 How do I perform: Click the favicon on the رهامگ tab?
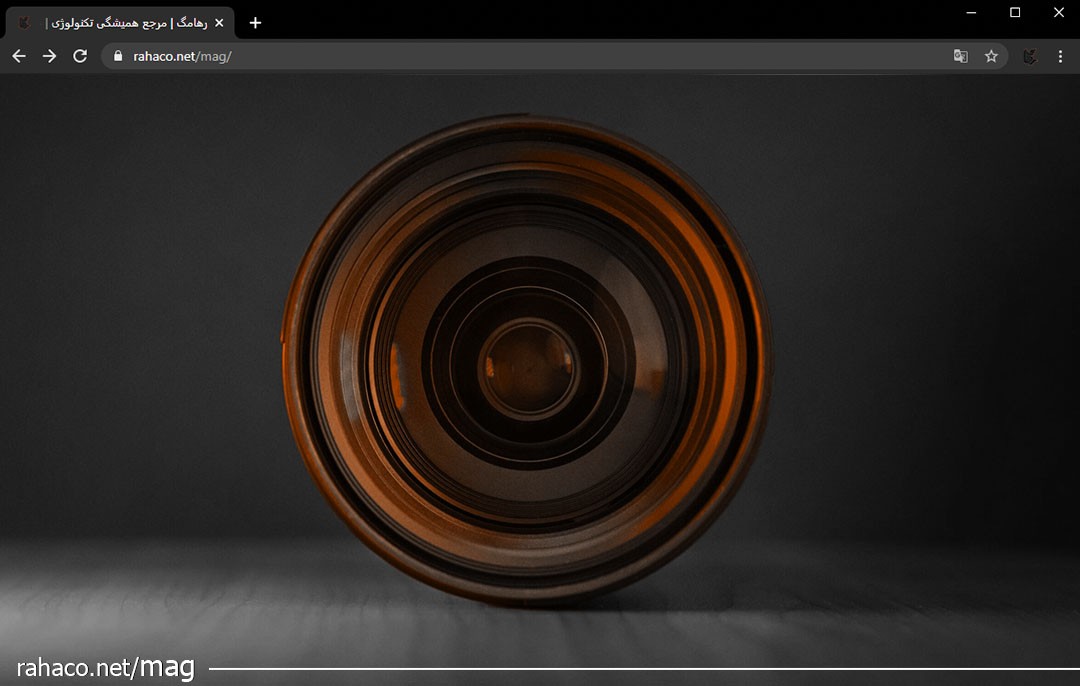point(25,23)
